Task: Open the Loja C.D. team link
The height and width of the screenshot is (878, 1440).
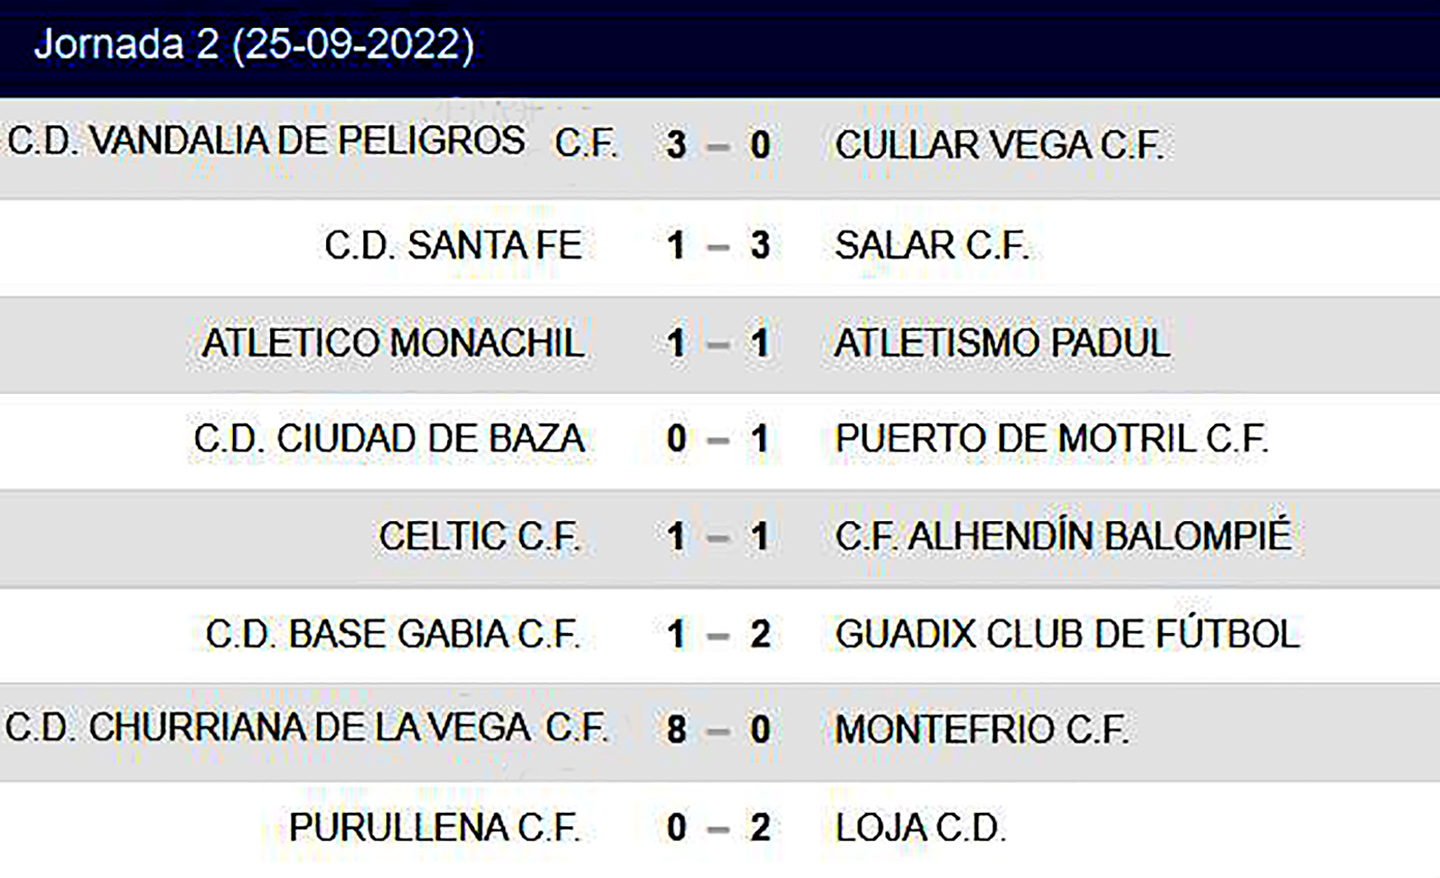Action: pyautogui.click(x=920, y=828)
